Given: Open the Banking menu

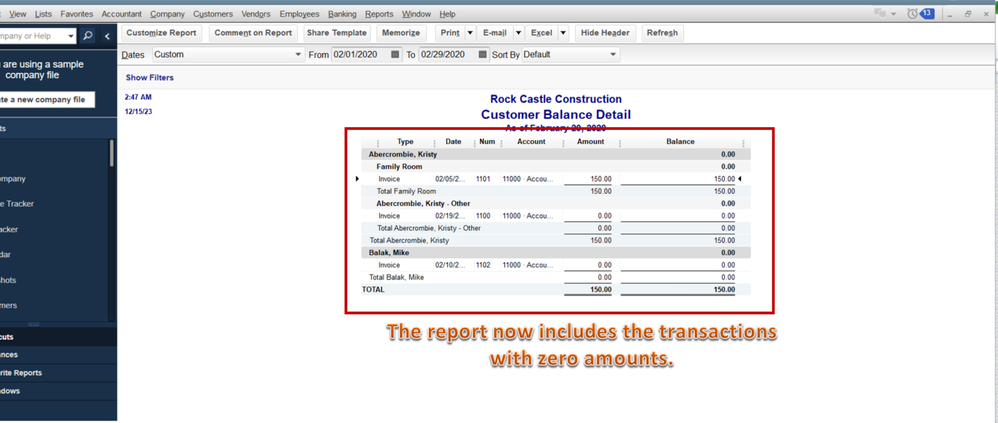Looking at the screenshot, I should [x=342, y=14].
